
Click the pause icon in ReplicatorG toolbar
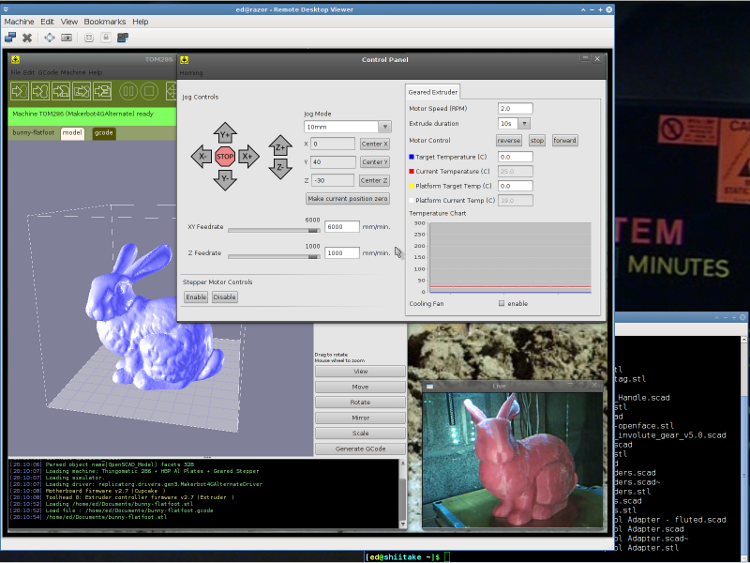129,92
